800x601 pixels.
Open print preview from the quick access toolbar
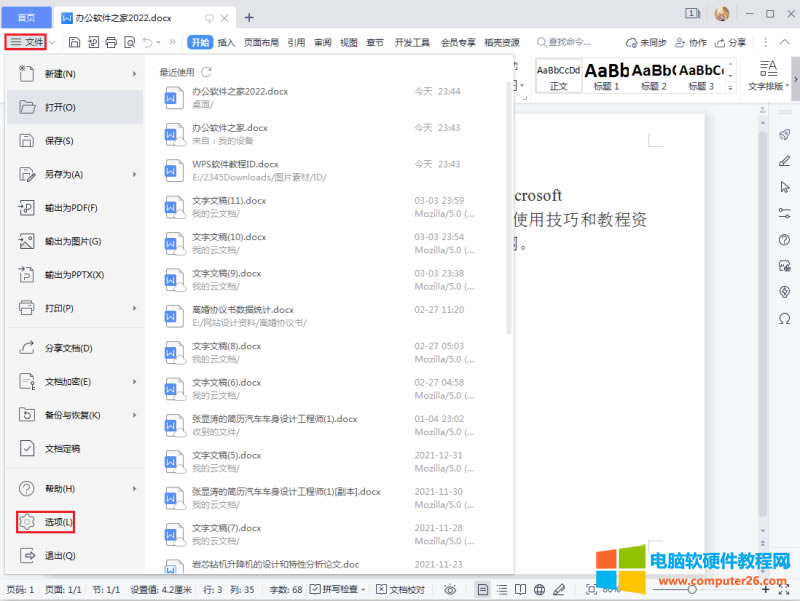[x=132, y=42]
